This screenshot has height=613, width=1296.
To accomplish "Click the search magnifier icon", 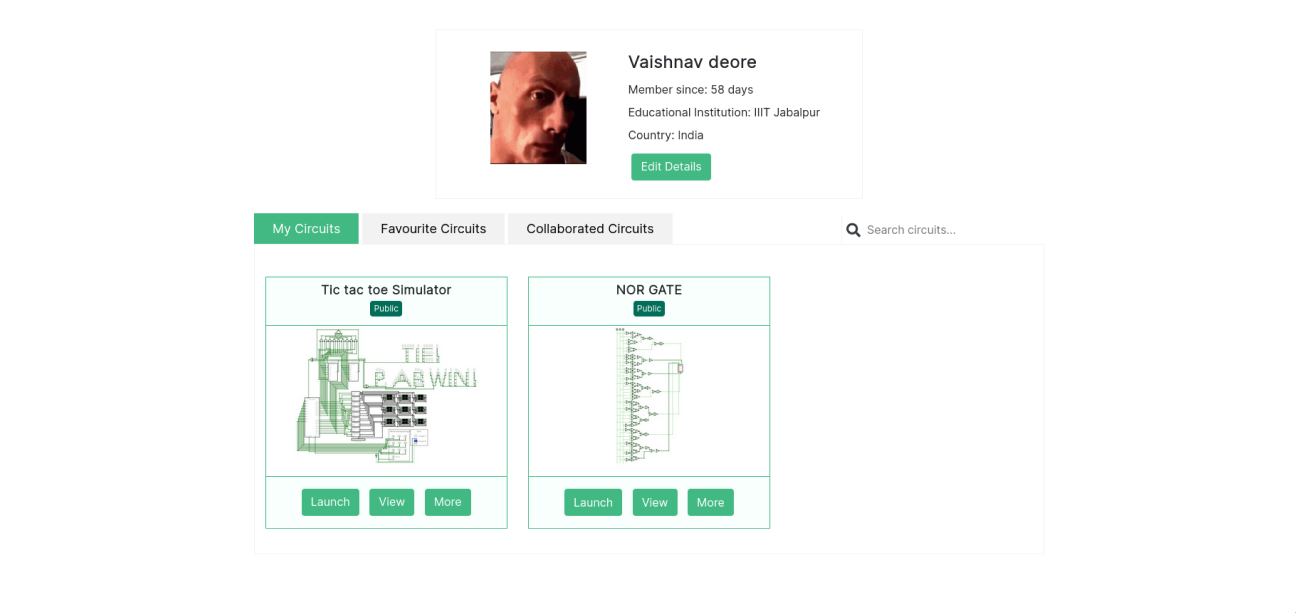I will tap(853, 229).
